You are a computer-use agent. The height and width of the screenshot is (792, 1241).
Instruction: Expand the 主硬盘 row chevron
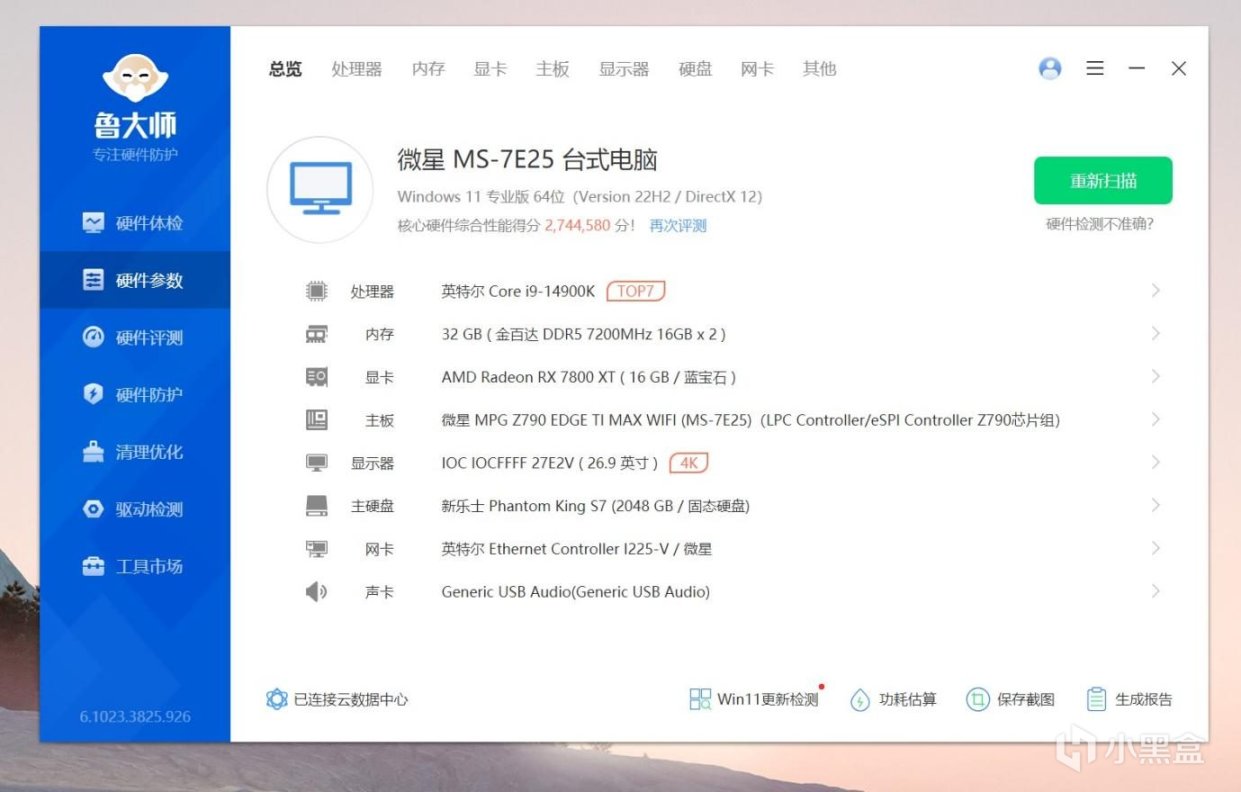coord(1155,505)
